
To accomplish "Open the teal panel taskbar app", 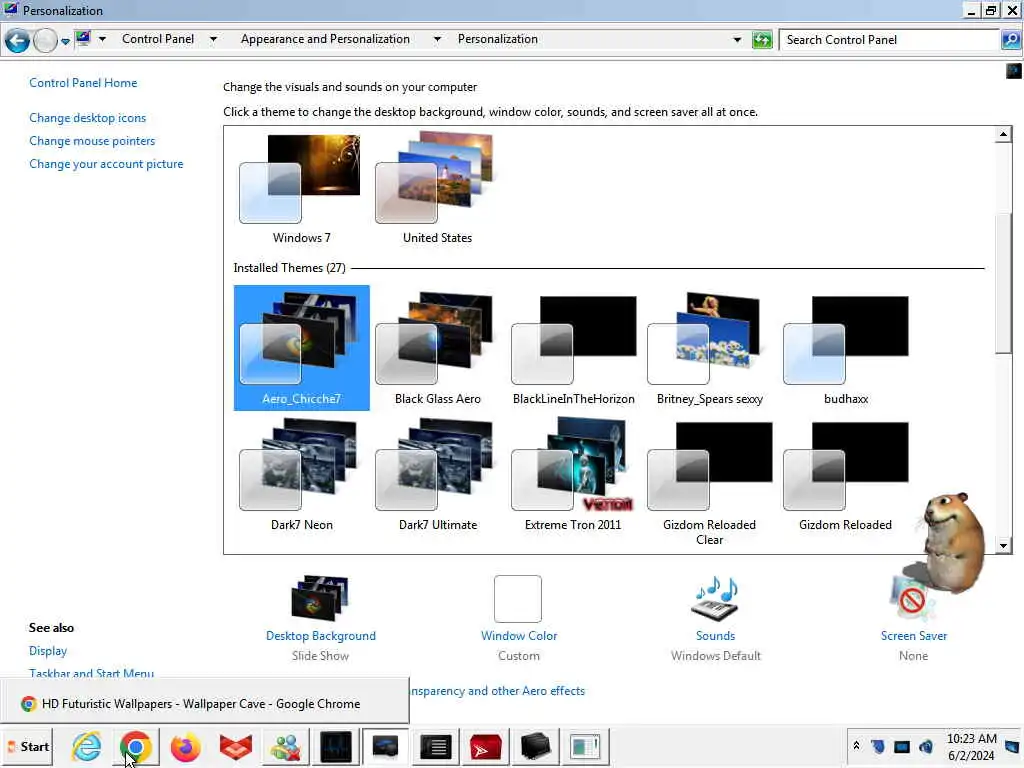I will coord(585,746).
